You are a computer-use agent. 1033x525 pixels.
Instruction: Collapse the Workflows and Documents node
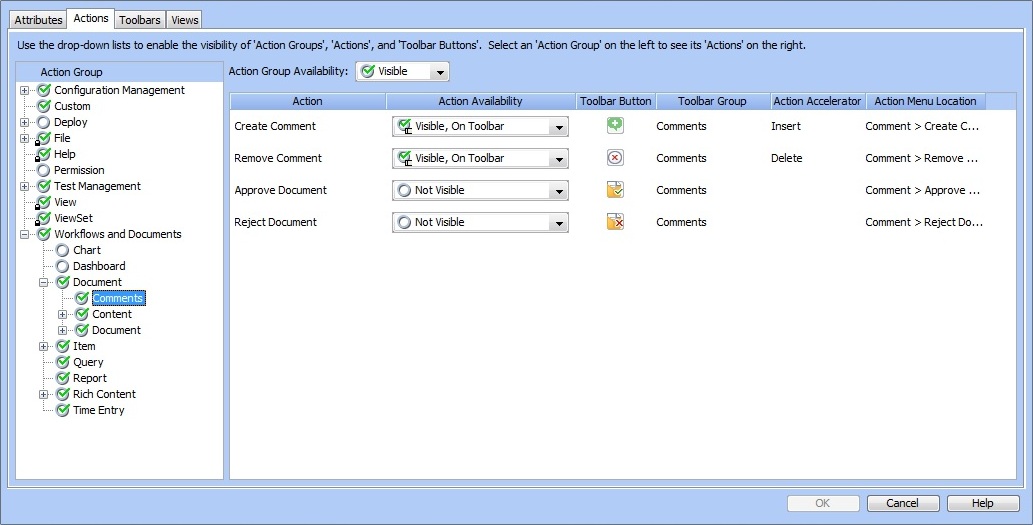[24, 235]
